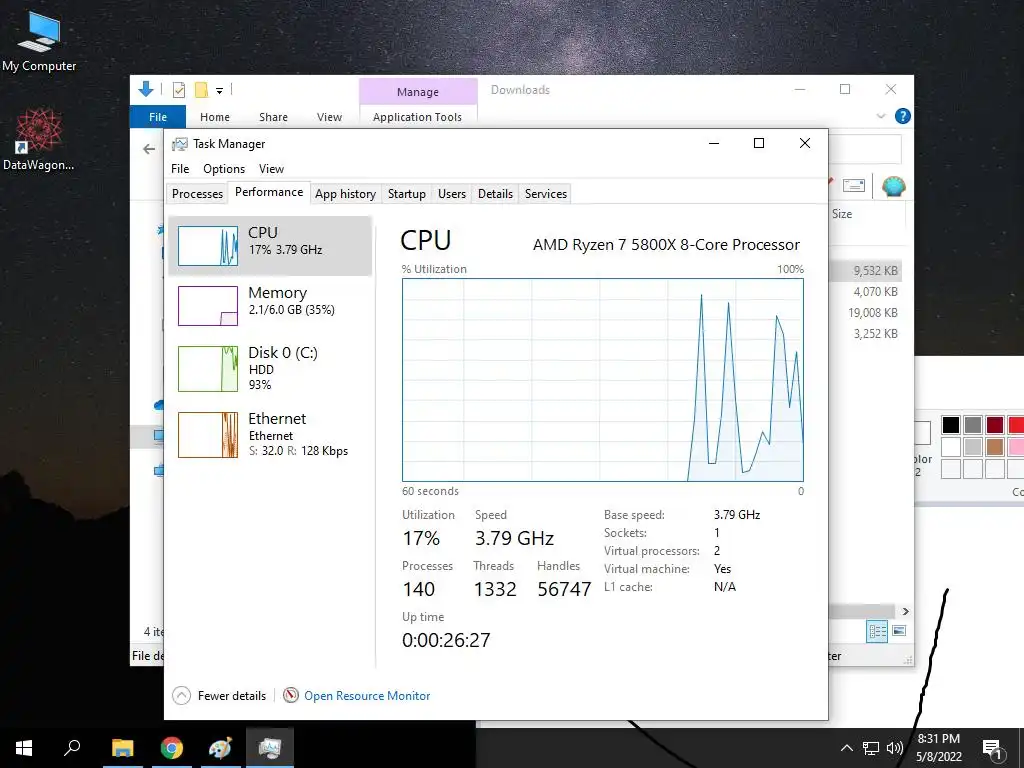Open Resource Monitor link
Viewport: 1024px width, 768px height.
coord(367,696)
